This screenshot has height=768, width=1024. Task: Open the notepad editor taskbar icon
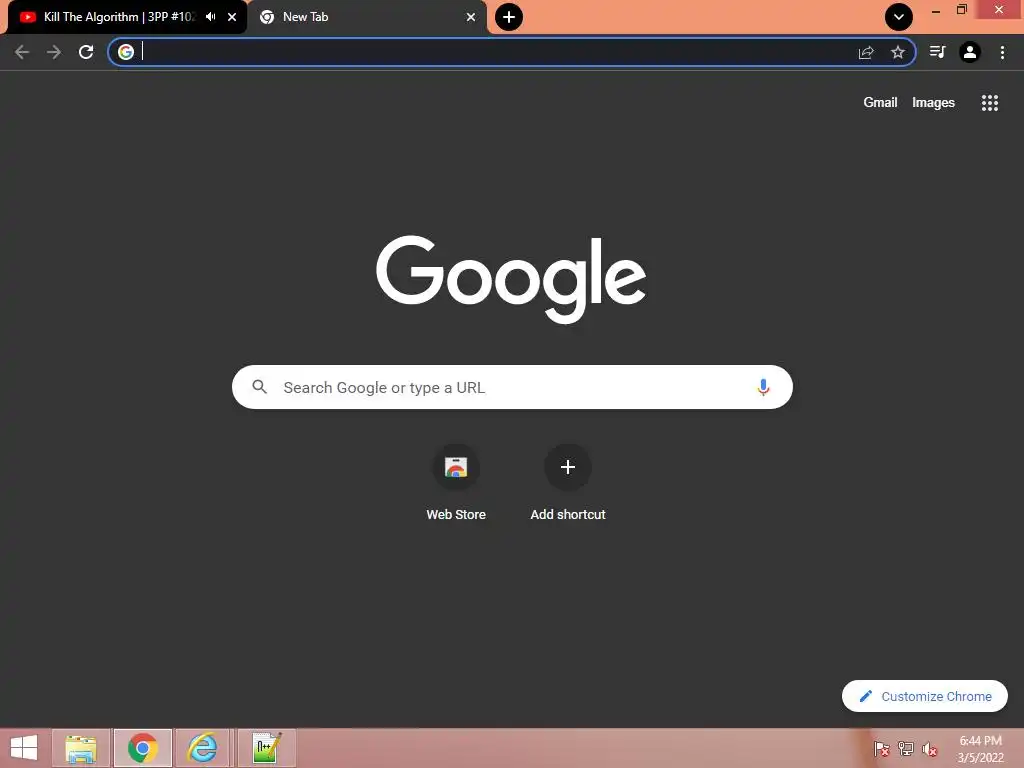(267, 748)
